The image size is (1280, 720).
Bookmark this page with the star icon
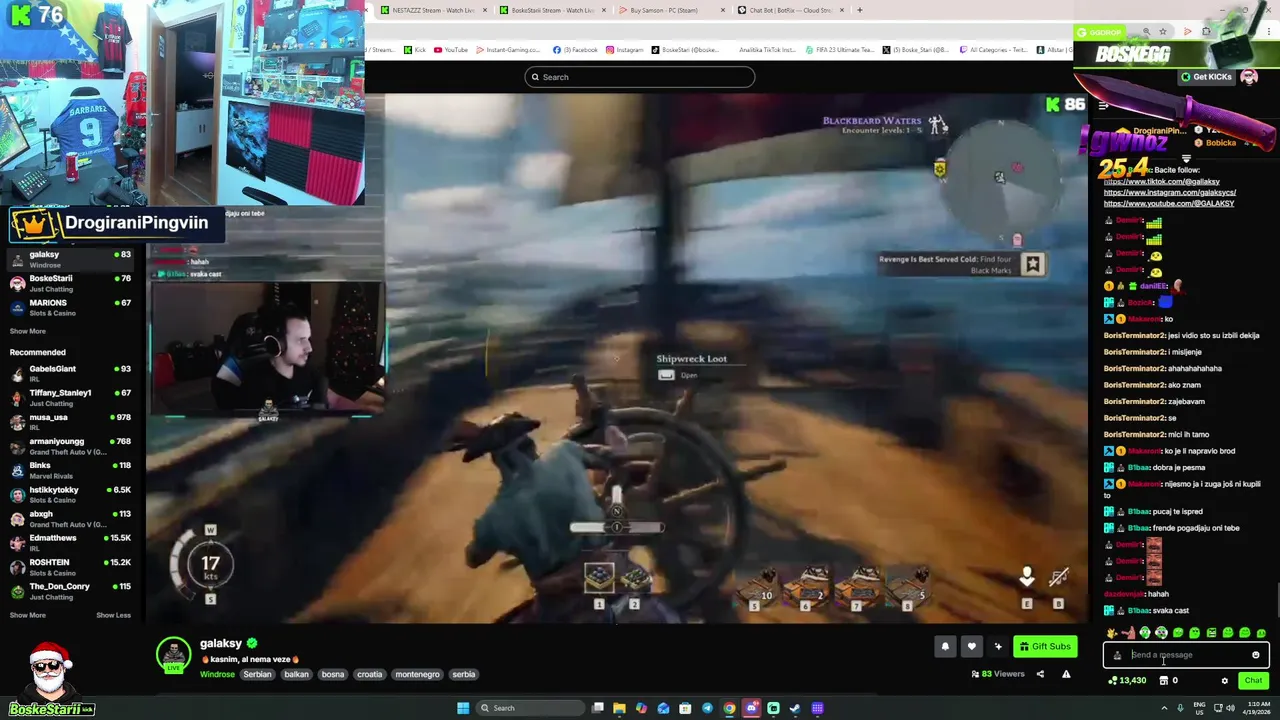[1165, 32]
